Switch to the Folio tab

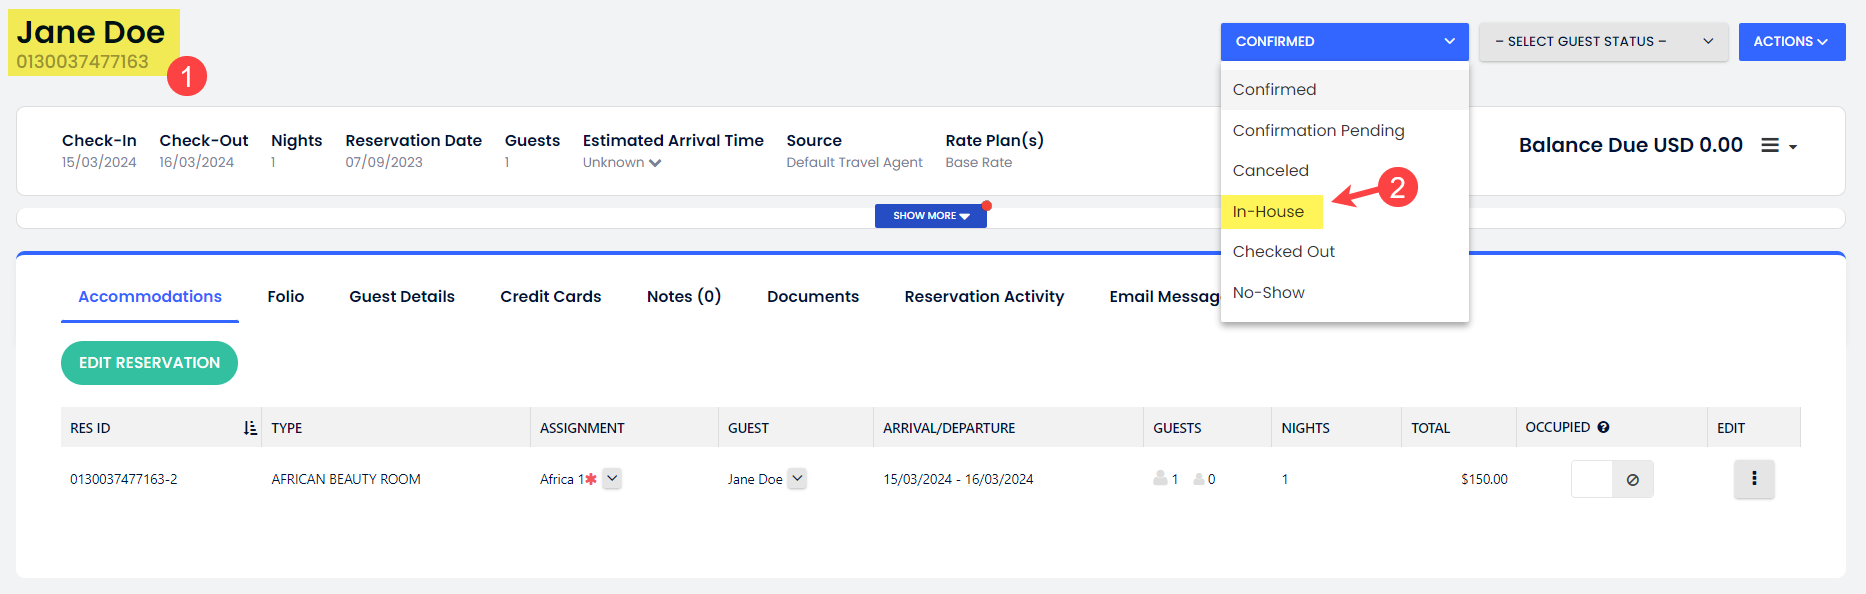(285, 297)
